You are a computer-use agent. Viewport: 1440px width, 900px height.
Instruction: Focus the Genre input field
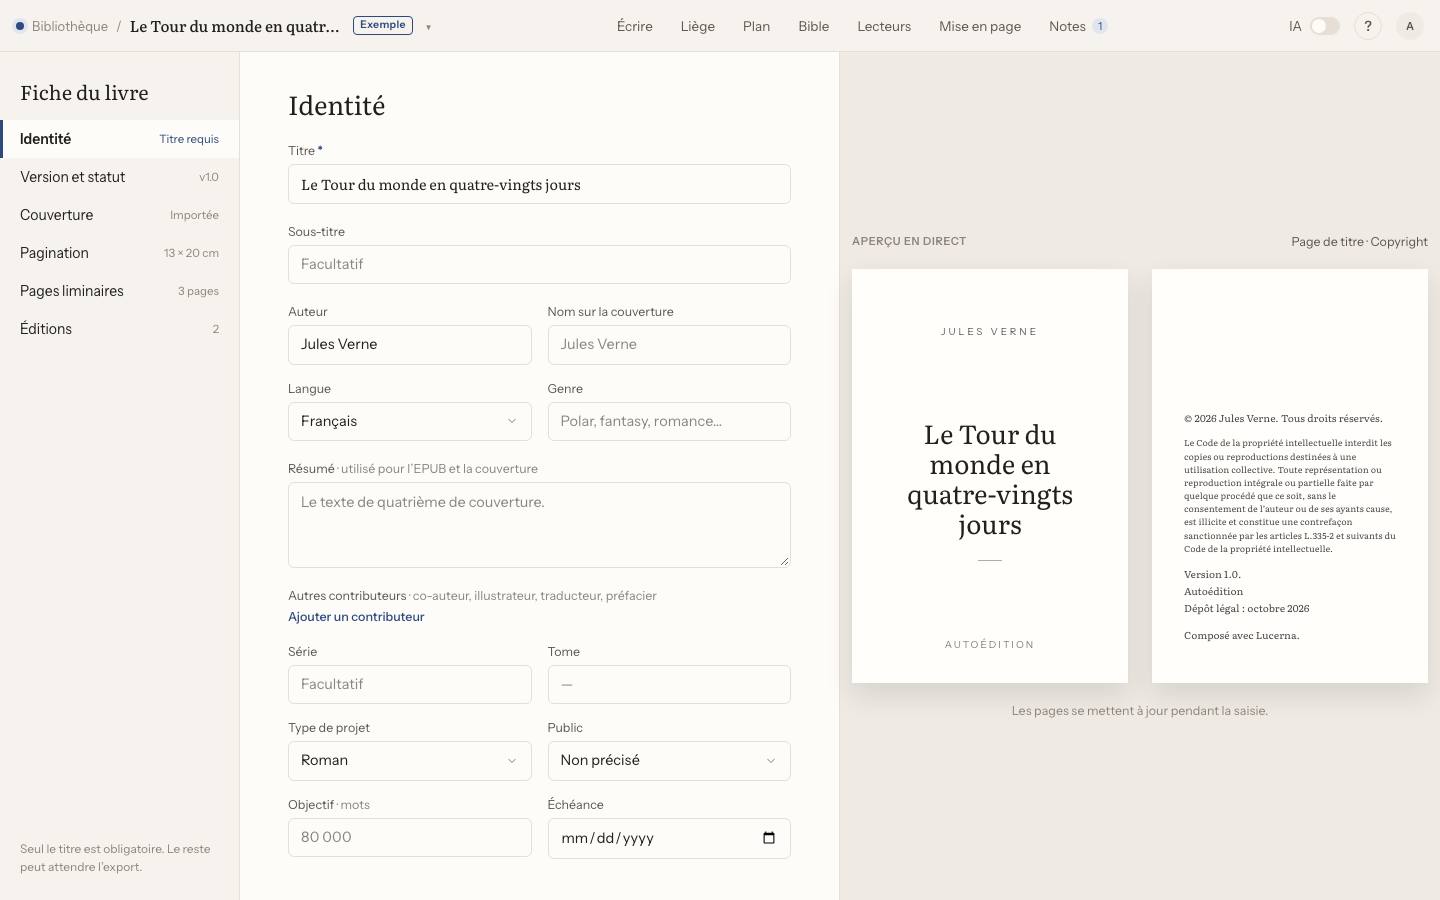tap(669, 421)
